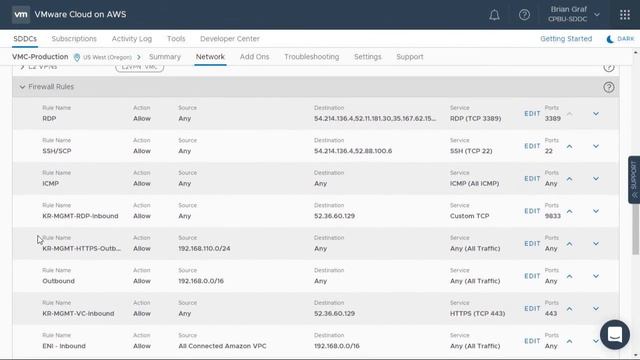Move KR-MGMT-VC-Inbound rule down
The height and width of the screenshot is (360, 640).
596,309
